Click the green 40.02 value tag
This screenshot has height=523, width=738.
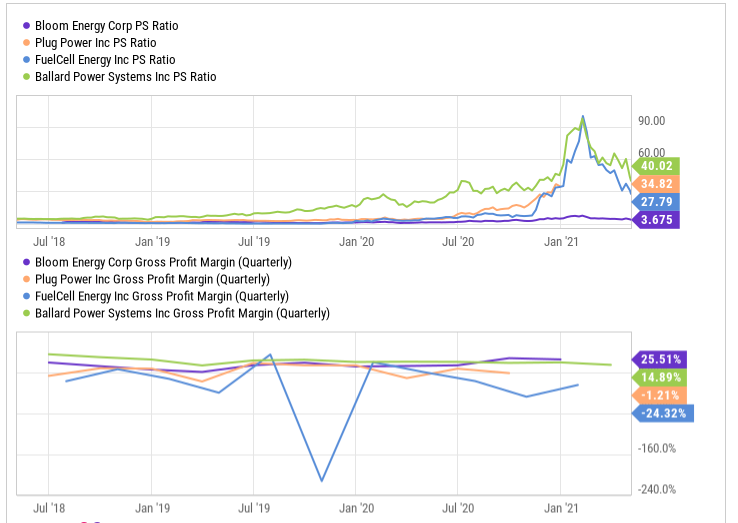[656, 166]
